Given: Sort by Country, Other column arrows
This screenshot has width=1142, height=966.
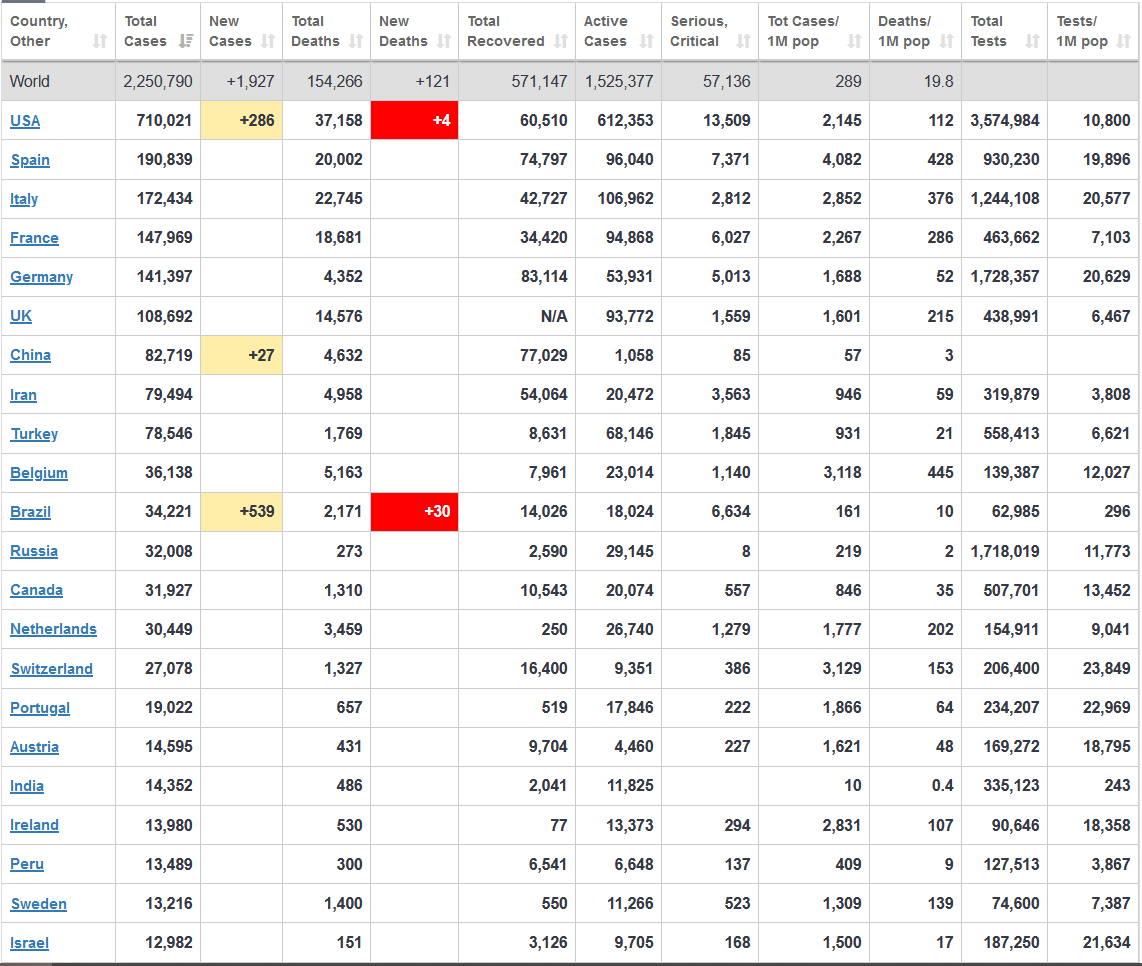Looking at the screenshot, I should (x=100, y=42).
